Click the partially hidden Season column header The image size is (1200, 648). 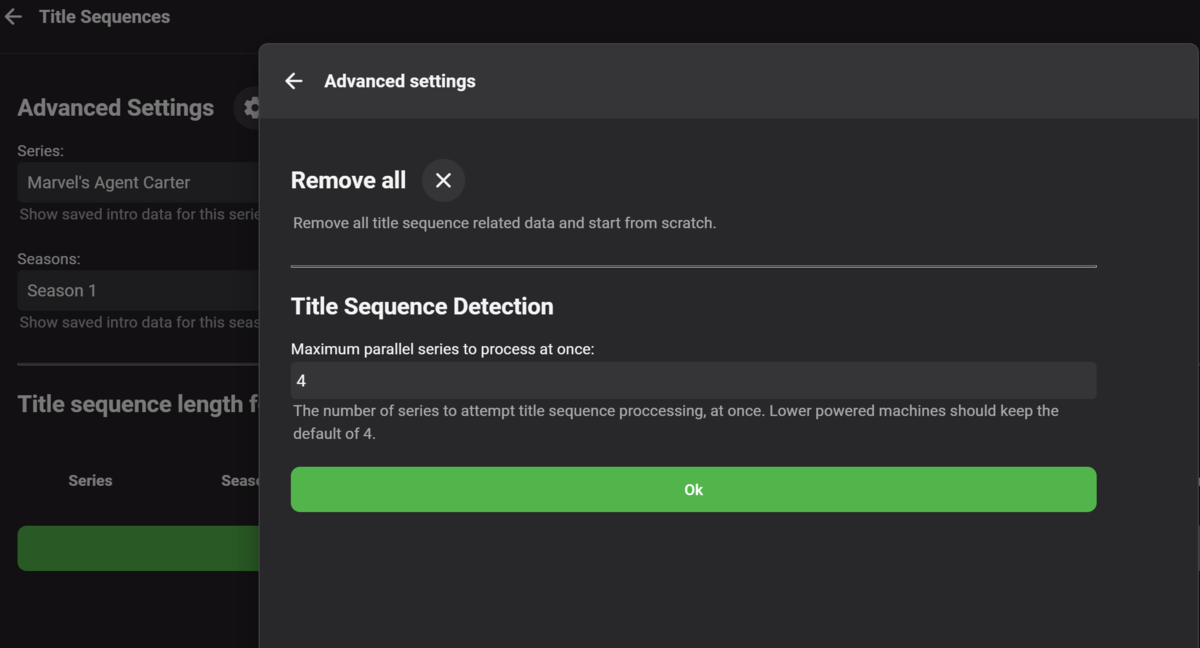click(240, 481)
